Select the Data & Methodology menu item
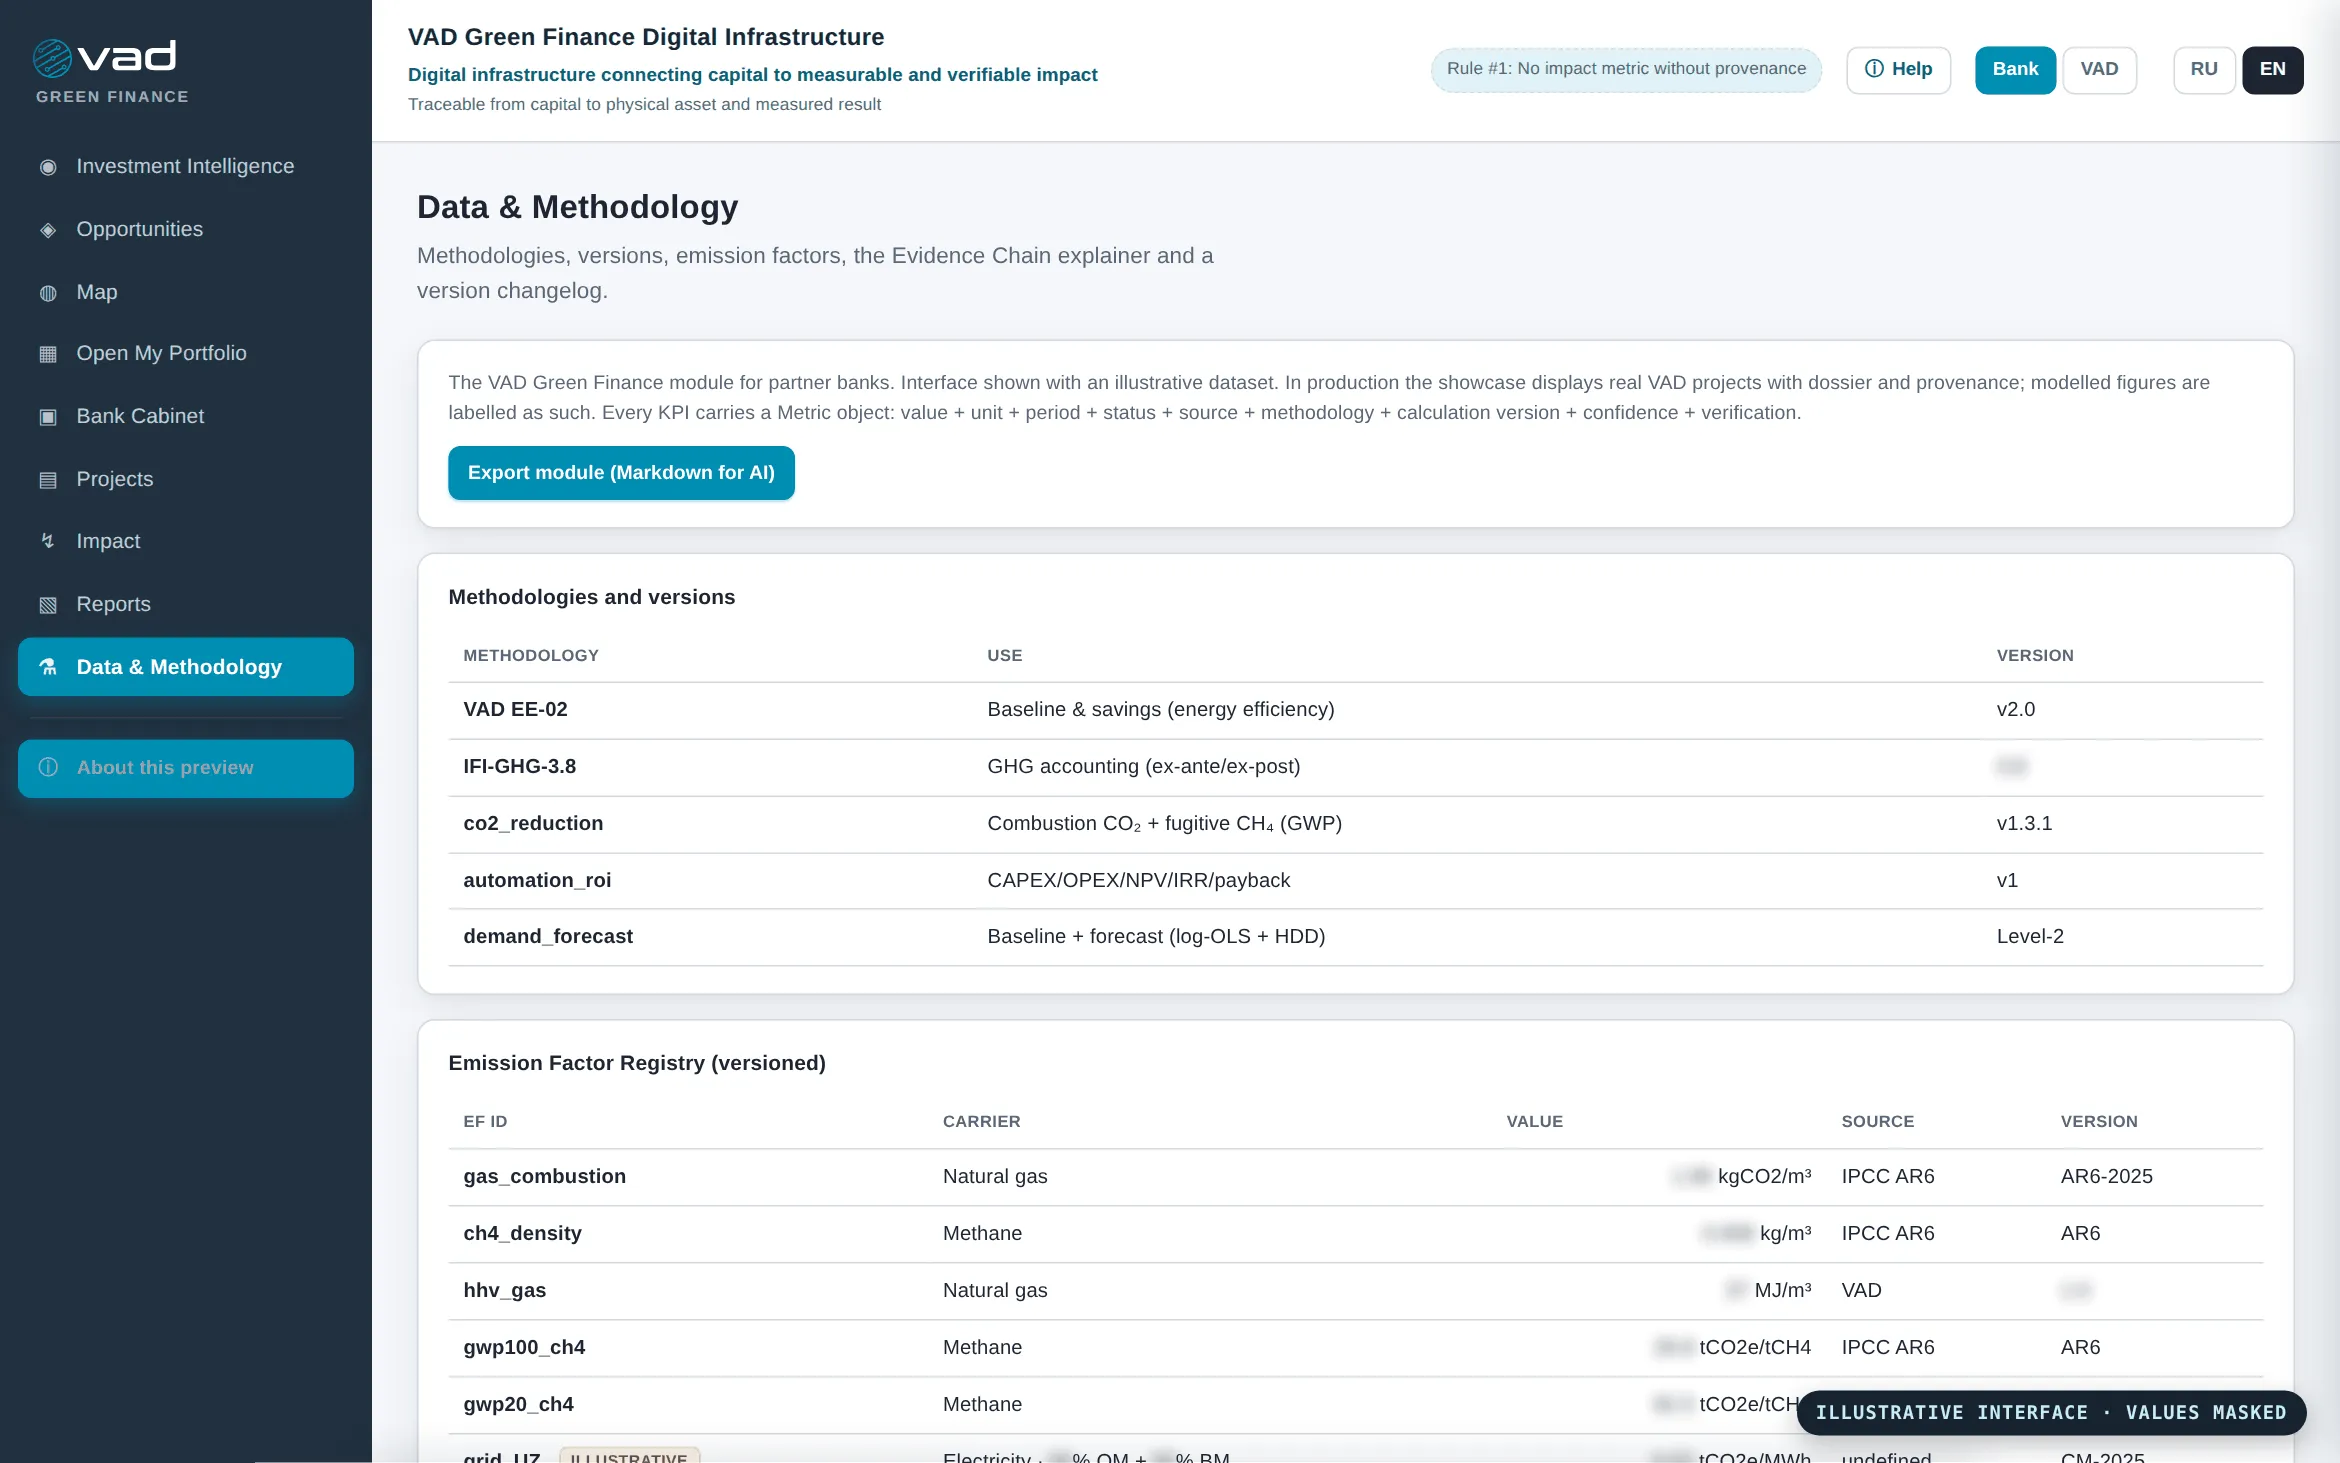 coord(186,667)
